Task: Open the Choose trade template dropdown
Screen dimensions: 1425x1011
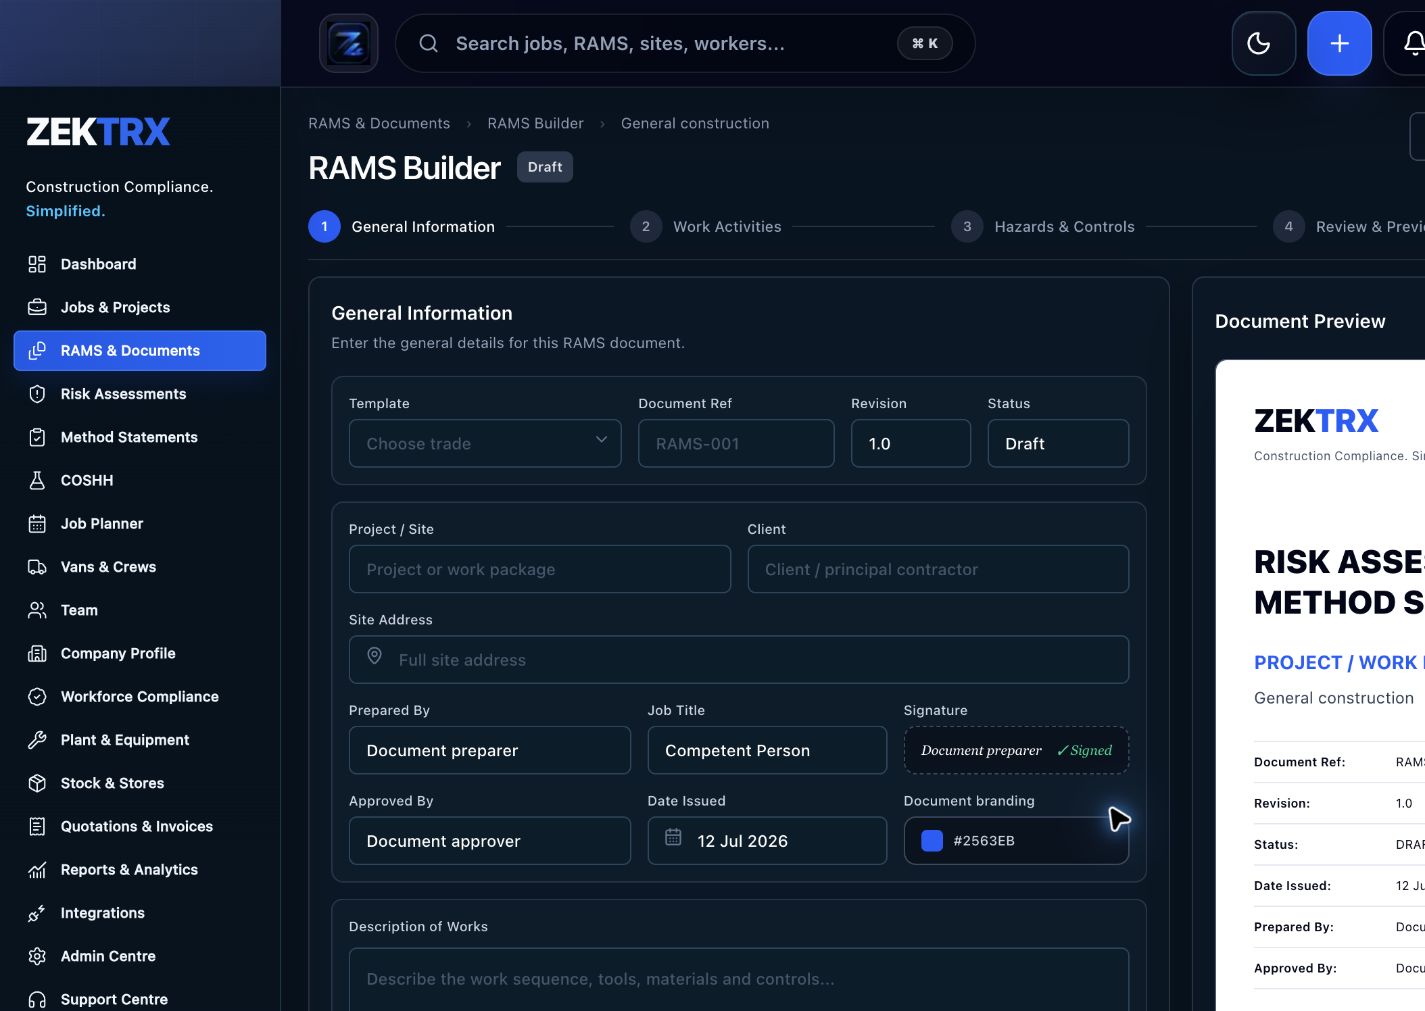Action: [x=485, y=443]
